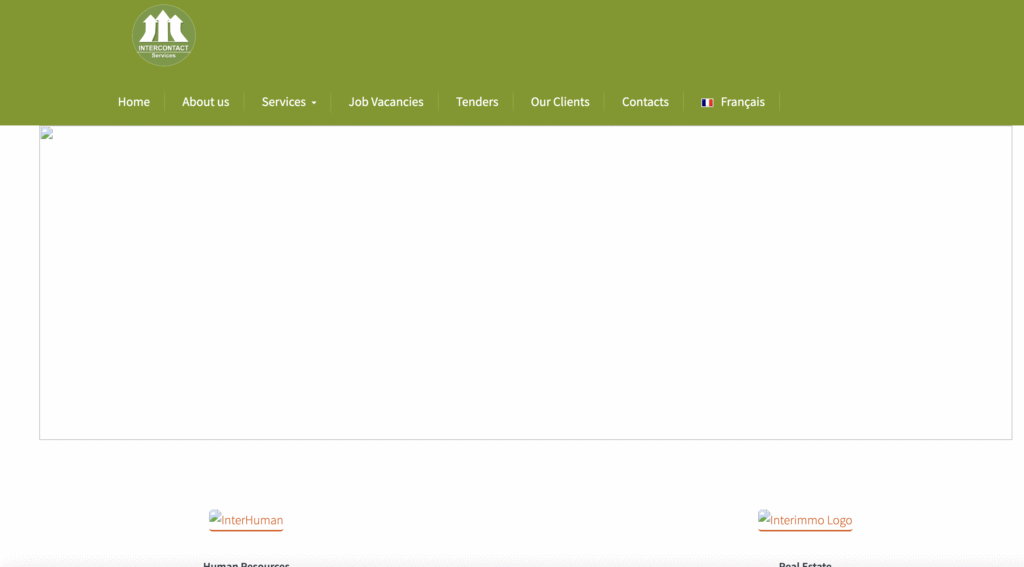
Task: Select Contacts in the navigation bar
Action: pyautogui.click(x=645, y=102)
